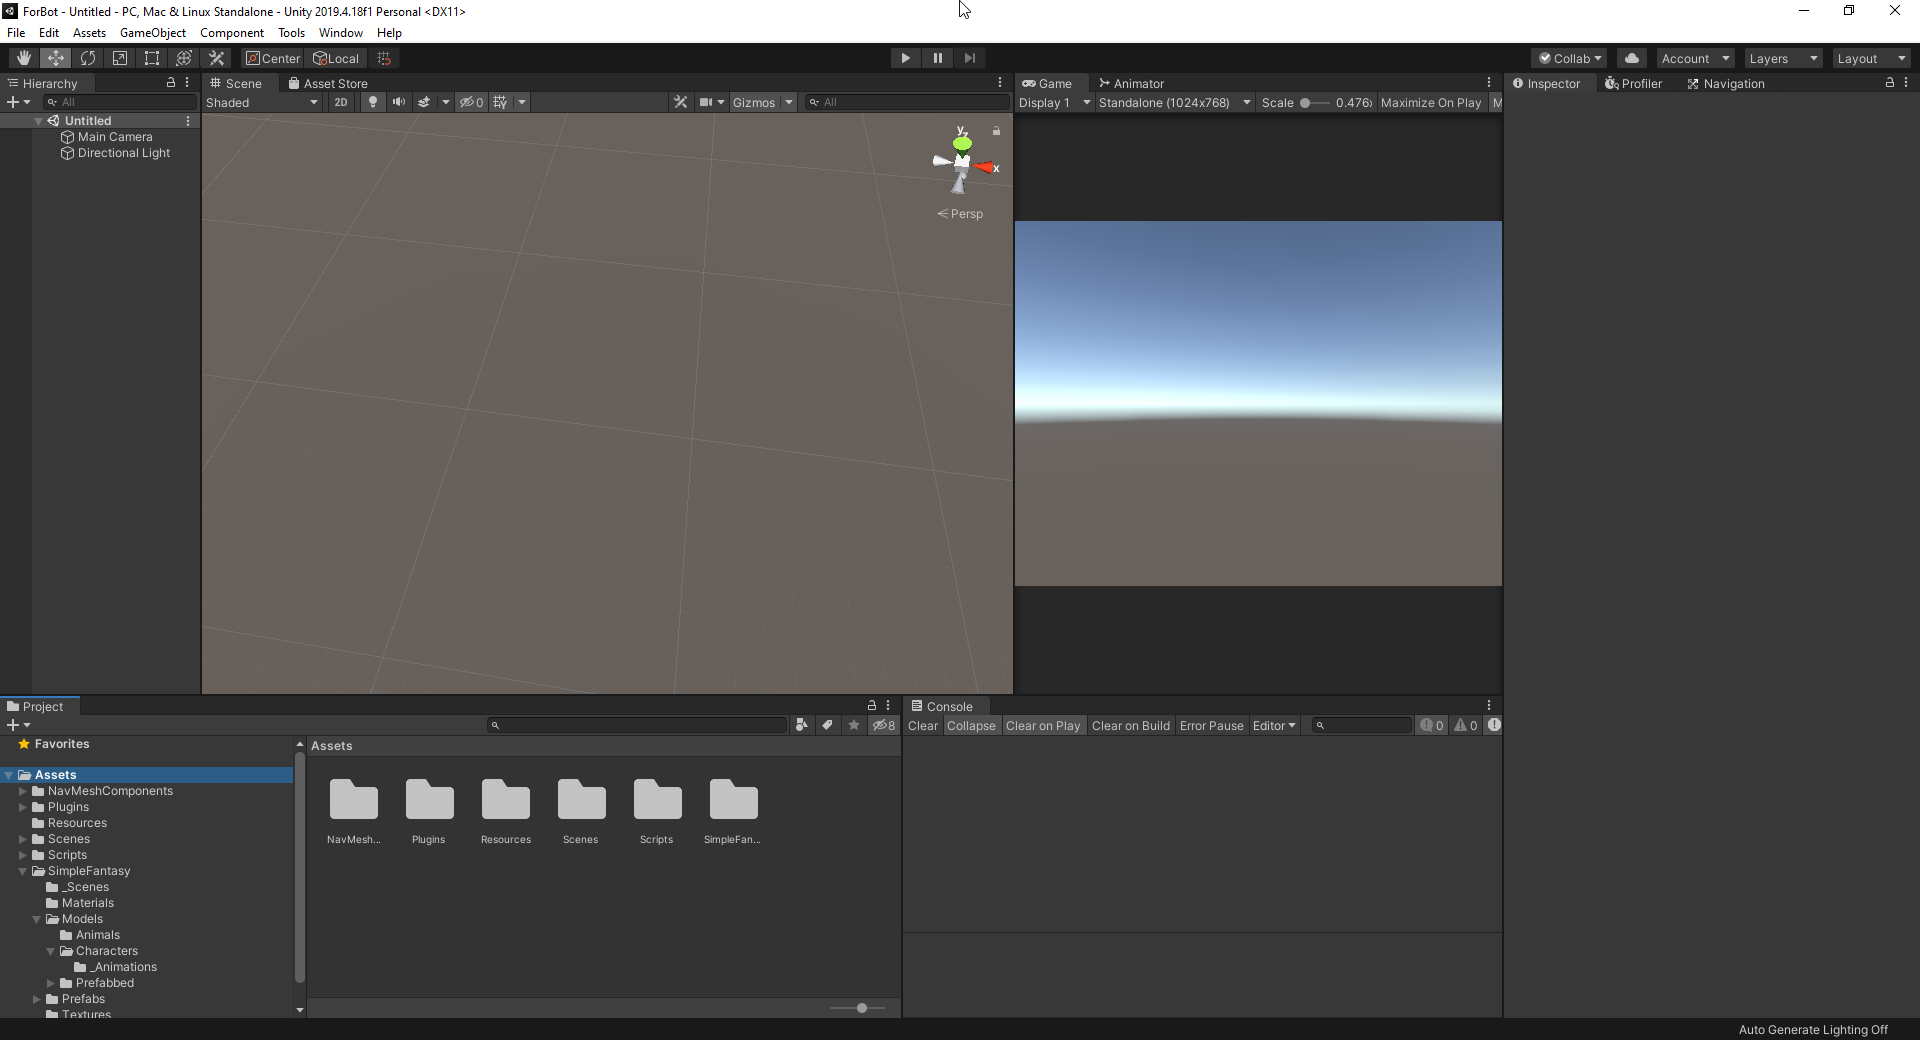Click the Game view Scale slider

[1314, 103]
